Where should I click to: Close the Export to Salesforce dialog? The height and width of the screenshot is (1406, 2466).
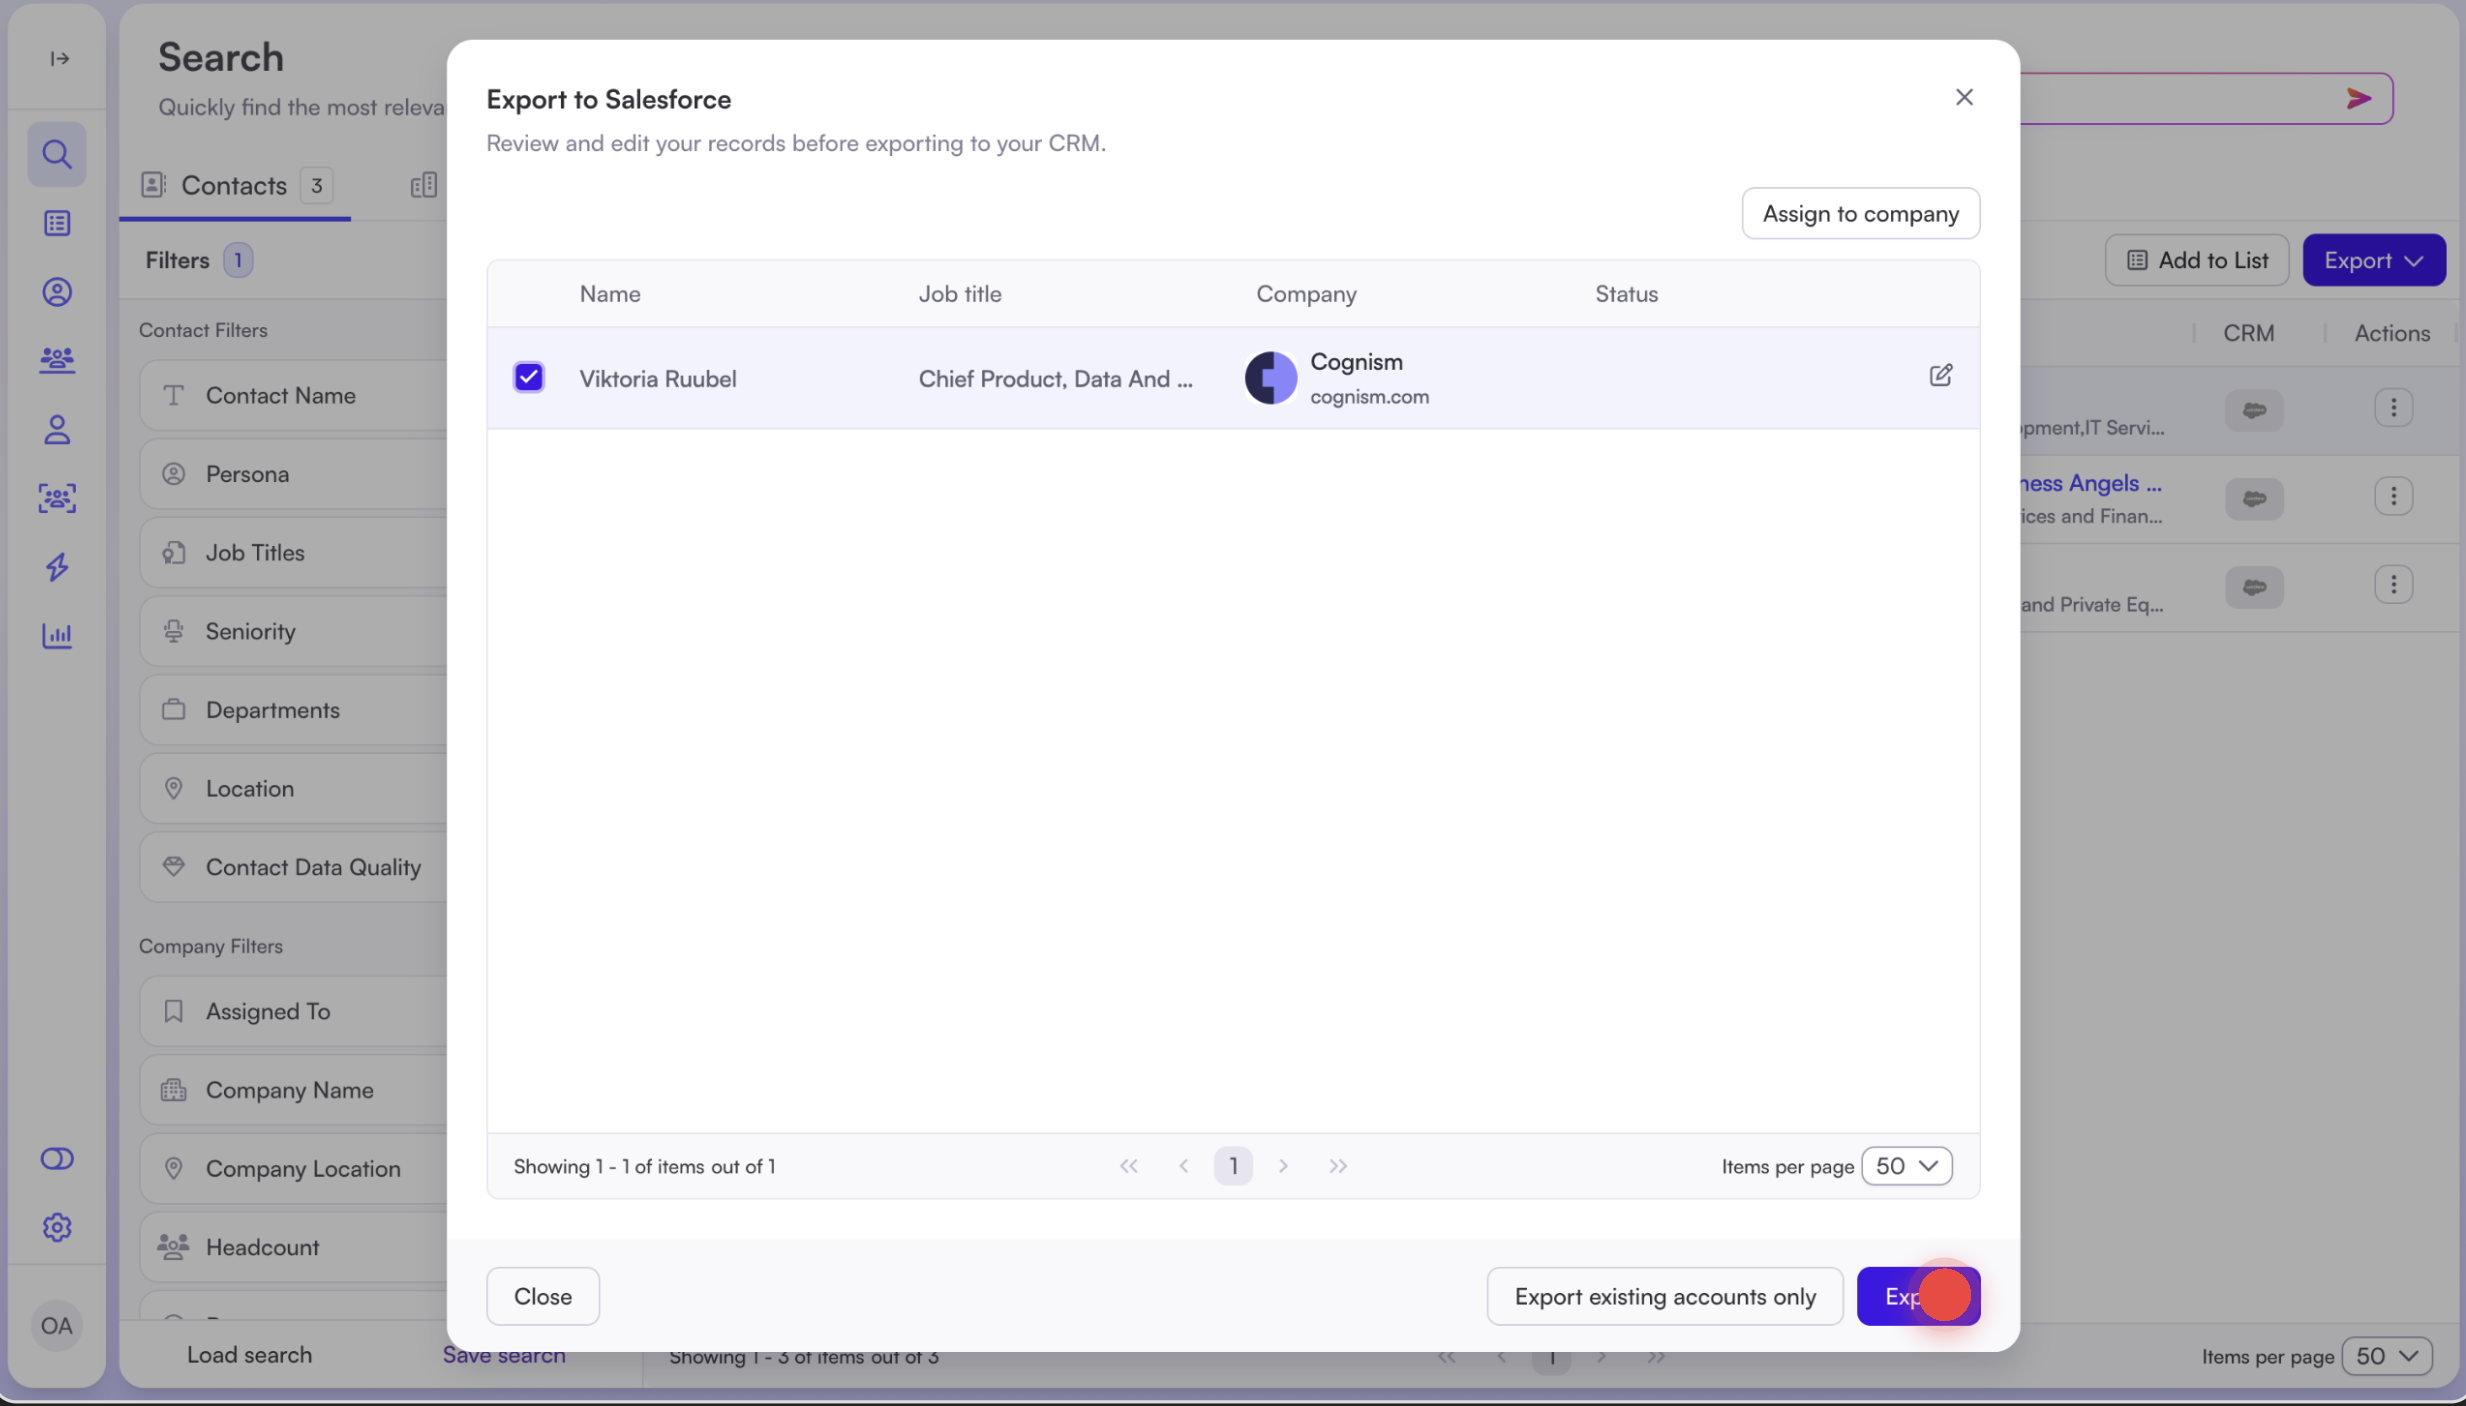coord(1964,97)
